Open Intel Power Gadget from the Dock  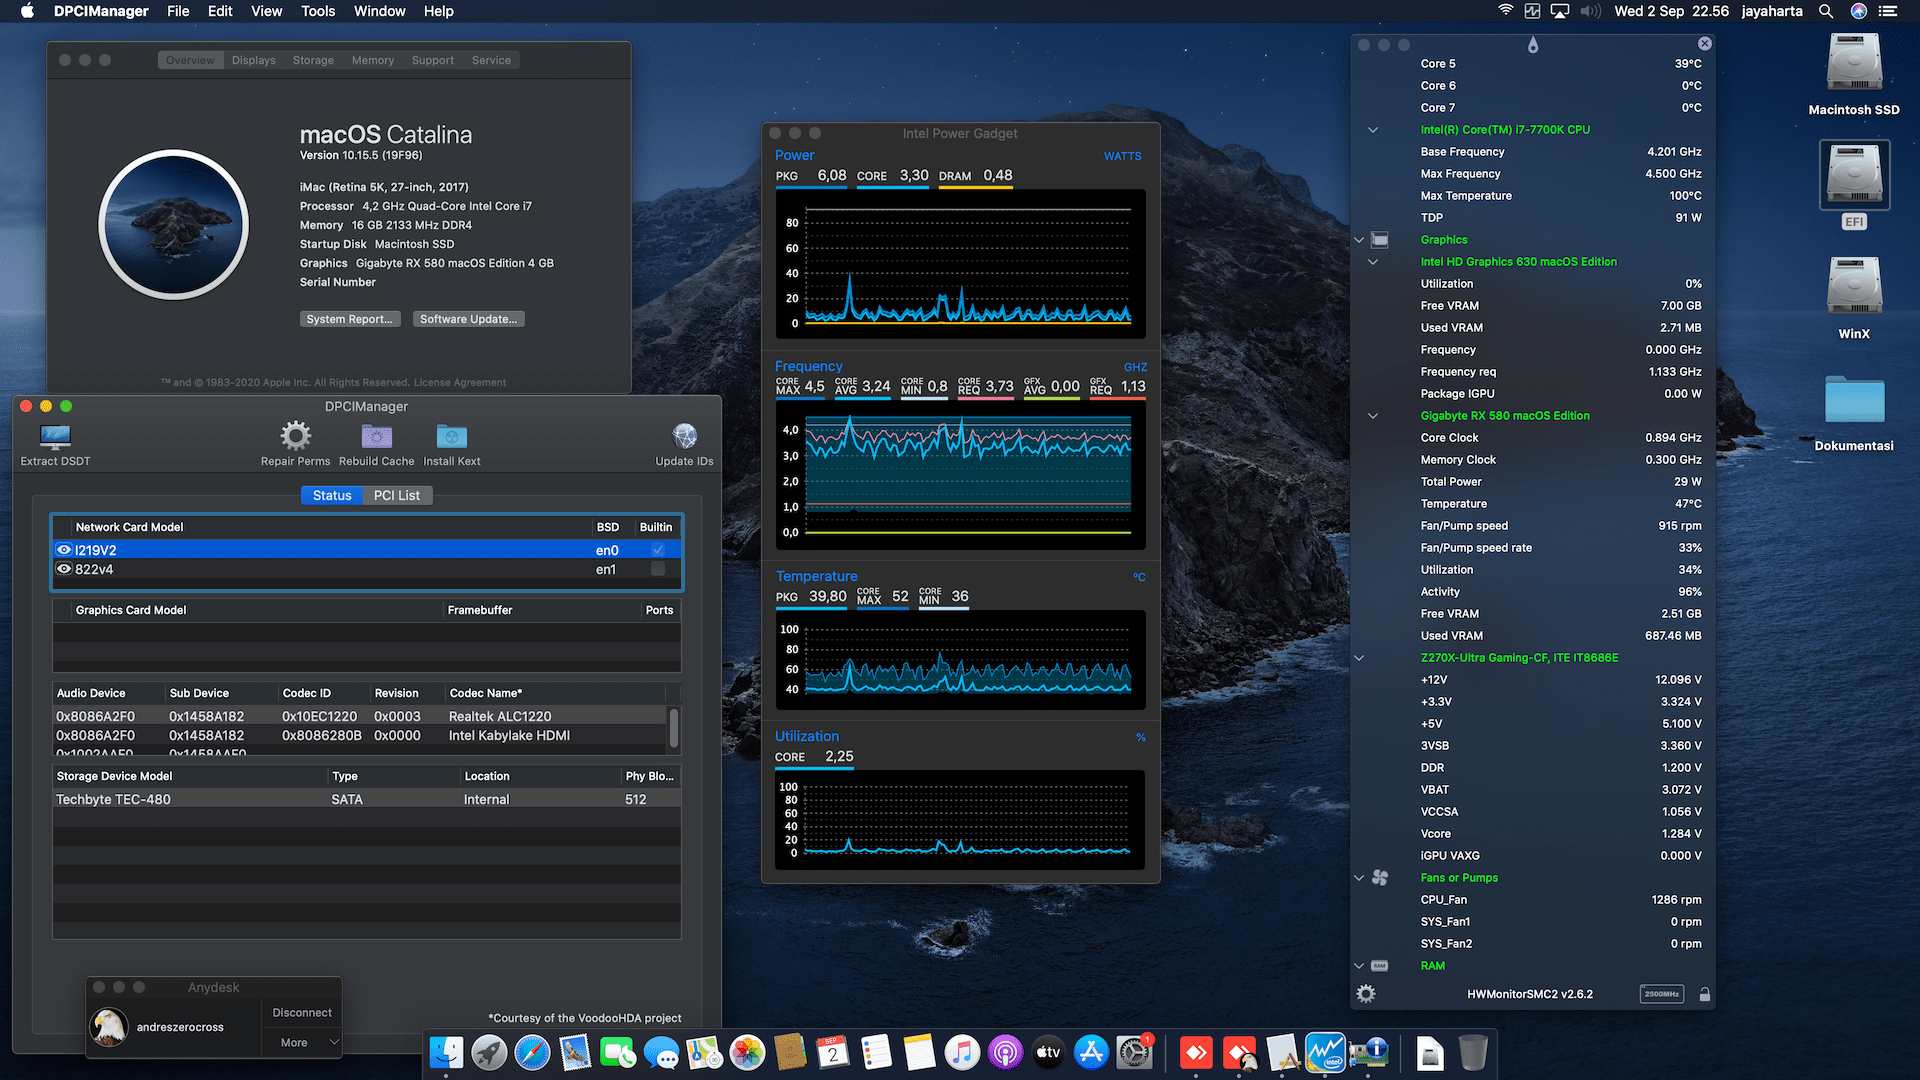[1326, 1052]
